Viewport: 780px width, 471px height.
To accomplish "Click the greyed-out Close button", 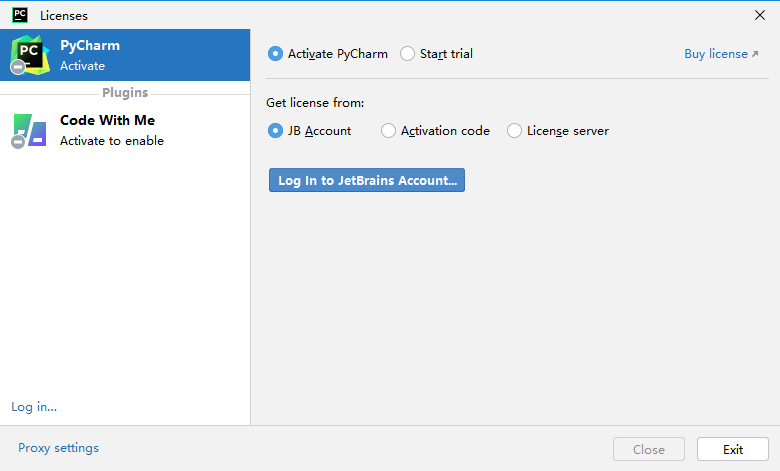I will pyautogui.click(x=649, y=449).
